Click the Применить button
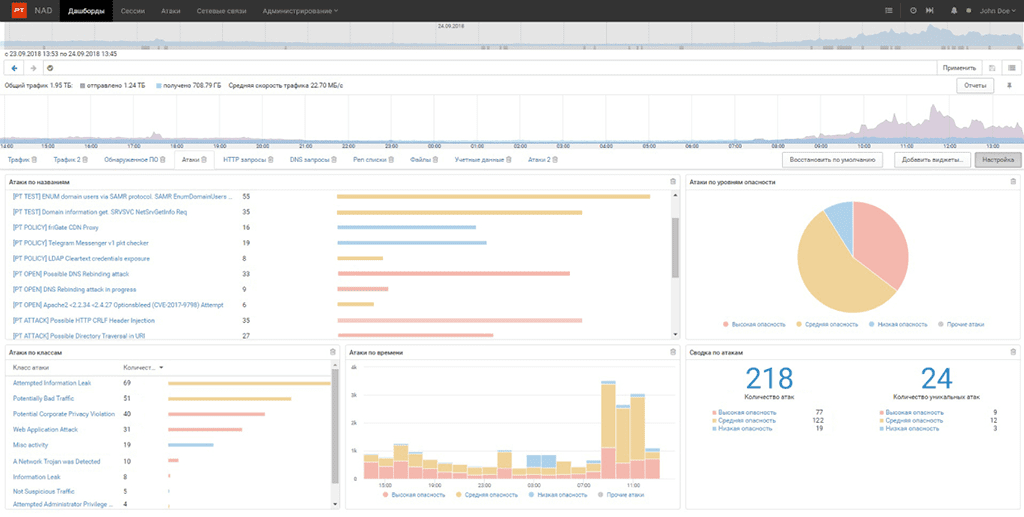This screenshot has width=1024, height=517. coord(957,68)
